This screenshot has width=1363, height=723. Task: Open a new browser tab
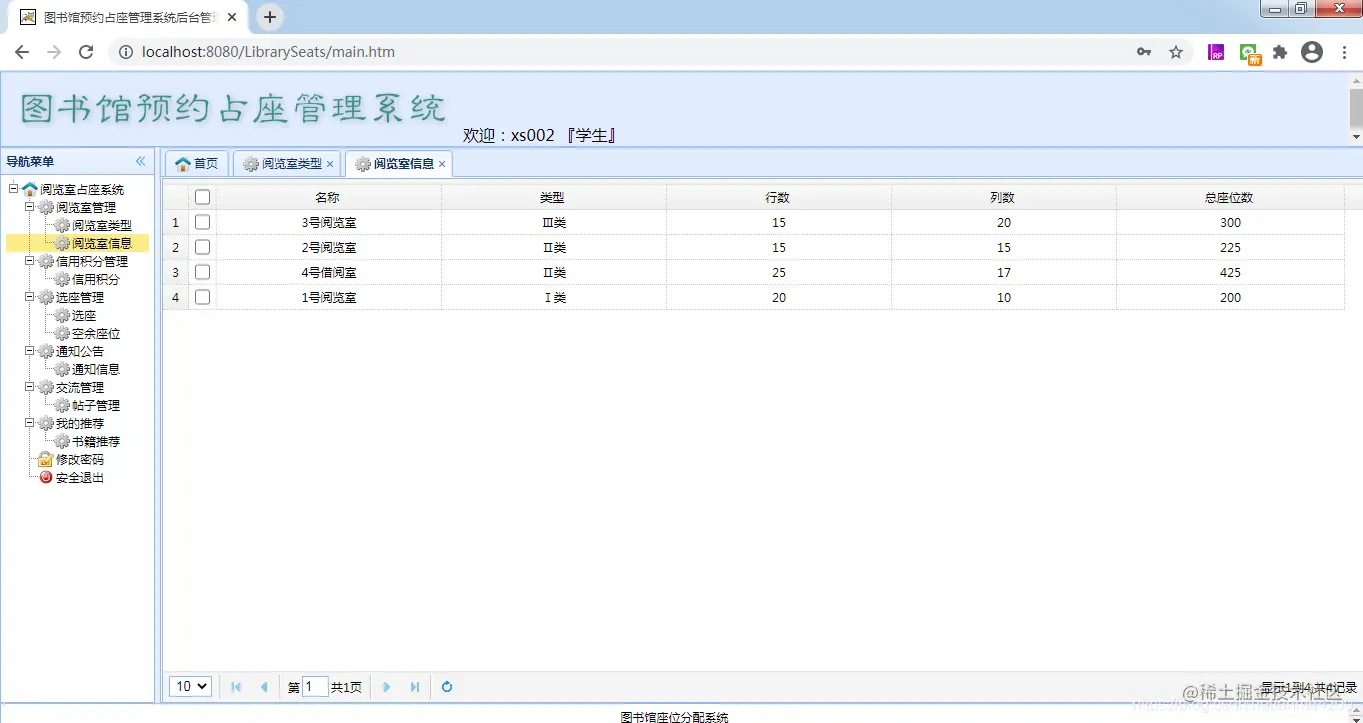[270, 17]
